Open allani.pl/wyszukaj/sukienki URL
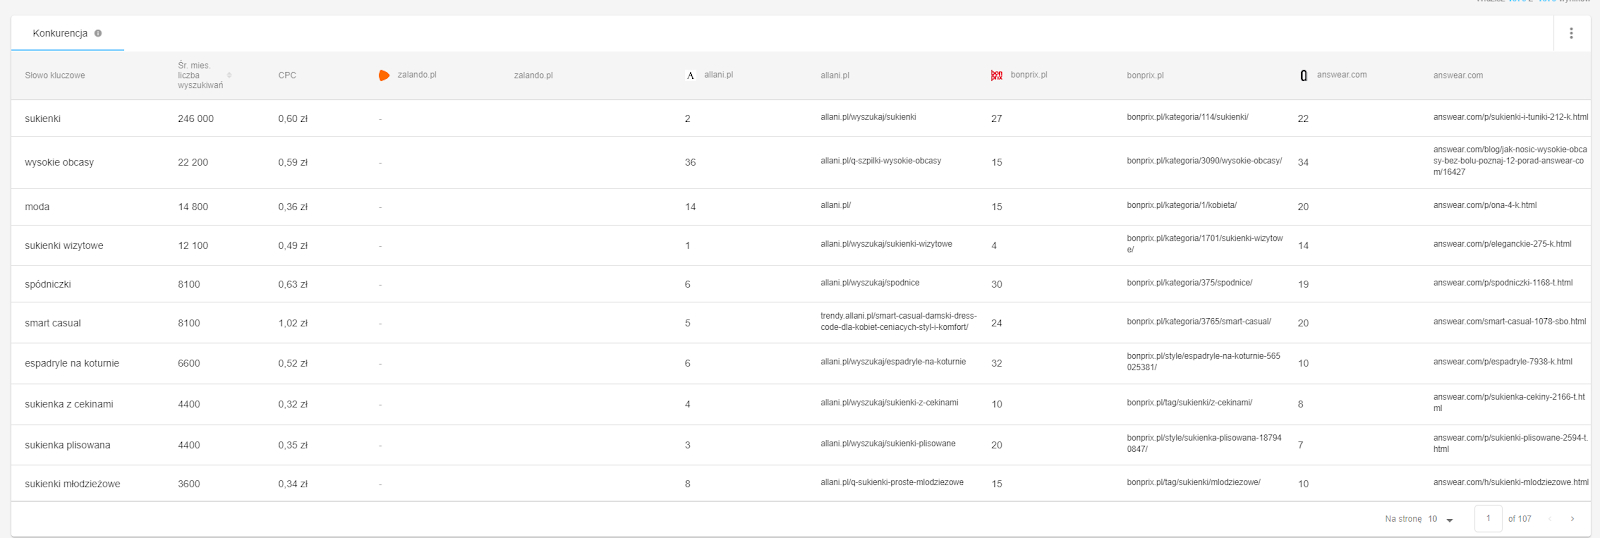This screenshot has width=1600, height=538. tap(868, 117)
